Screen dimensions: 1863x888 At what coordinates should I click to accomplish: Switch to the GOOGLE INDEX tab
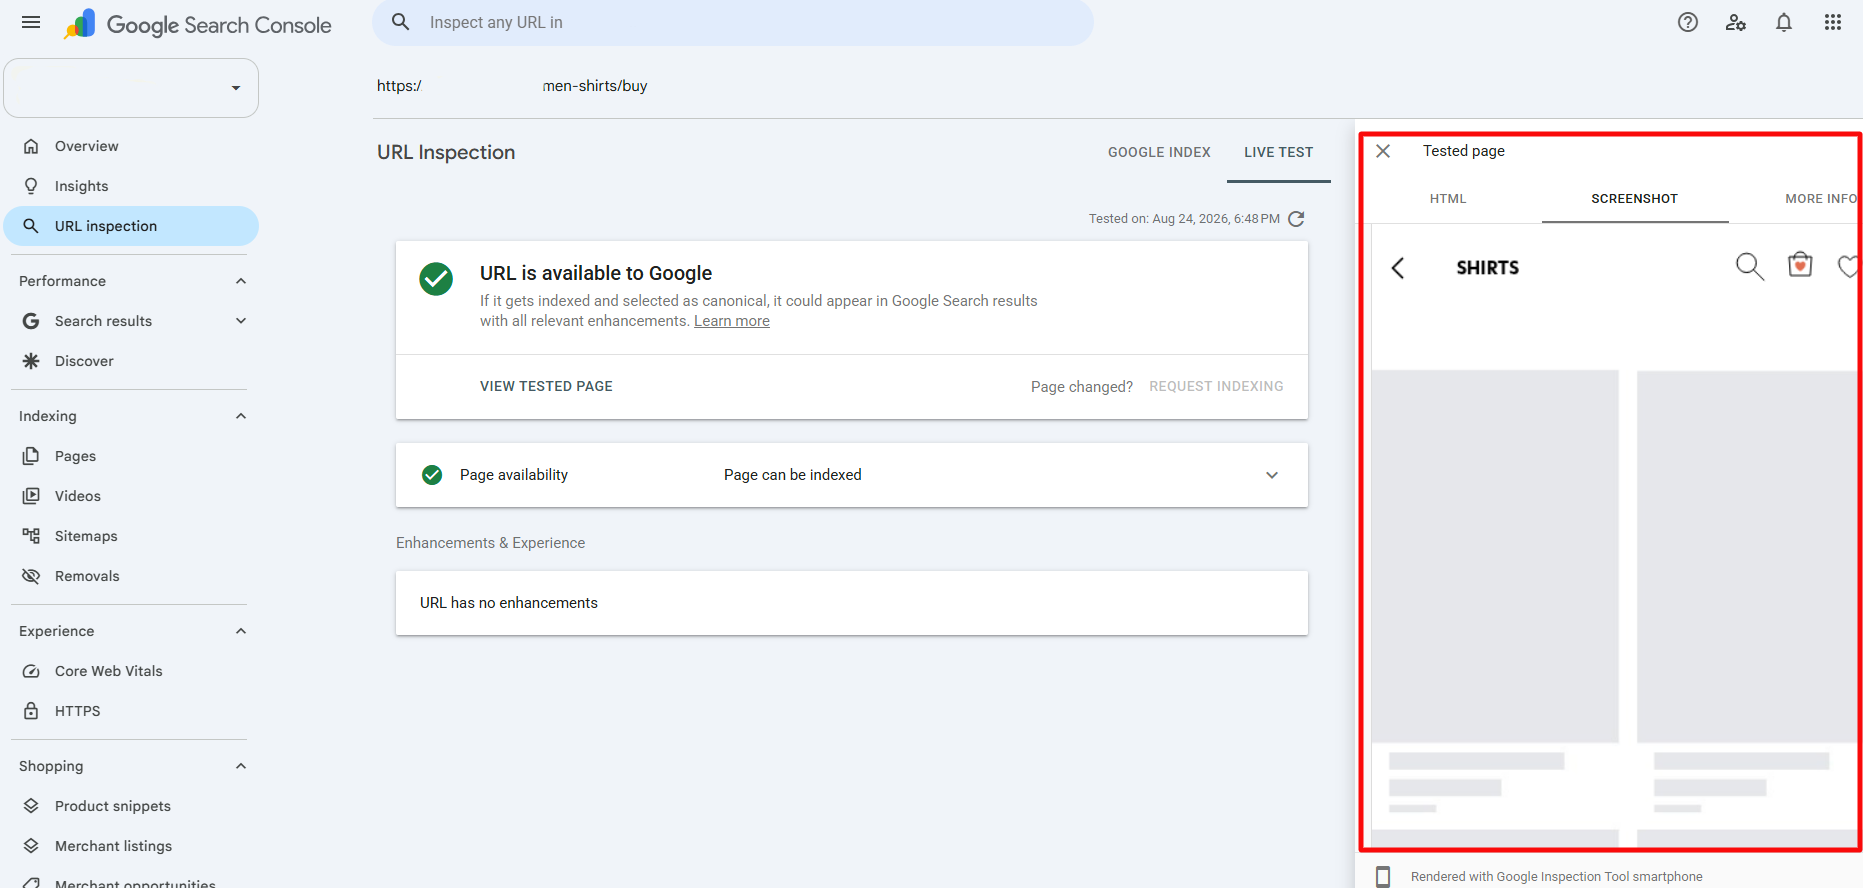[1159, 152]
